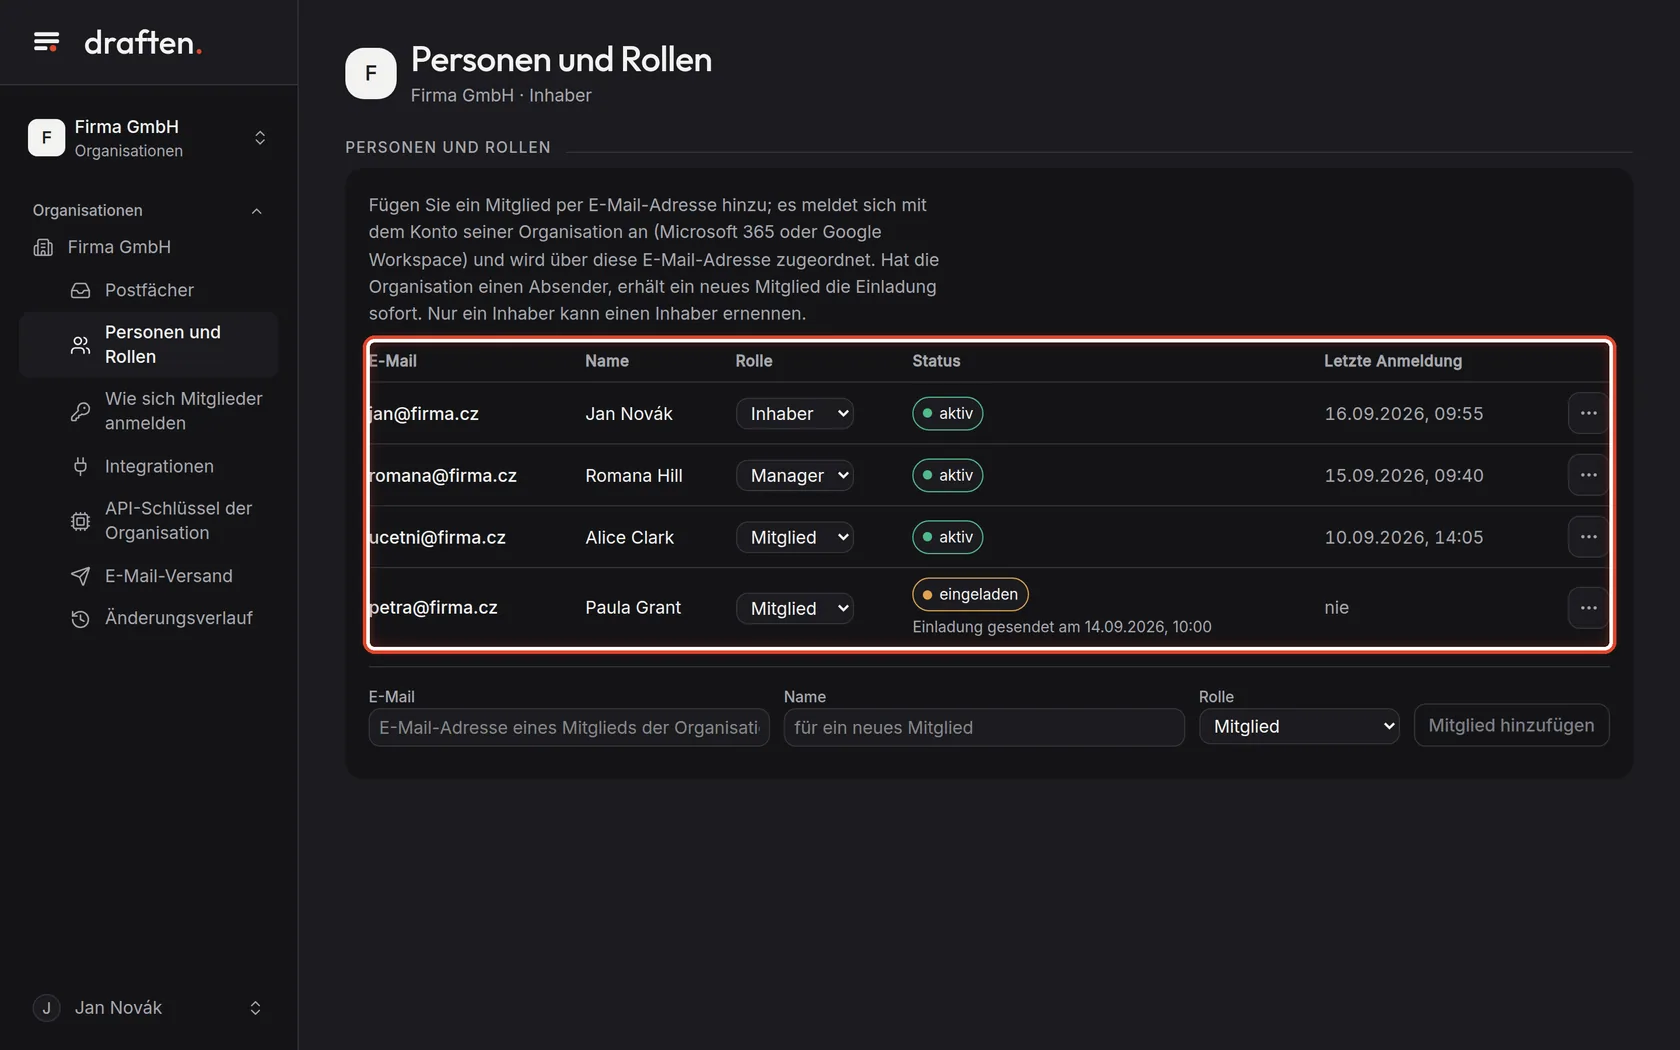Screen dimensions: 1680x1050
Task: Click the name Paula Grant
Action: click(x=633, y=608)
